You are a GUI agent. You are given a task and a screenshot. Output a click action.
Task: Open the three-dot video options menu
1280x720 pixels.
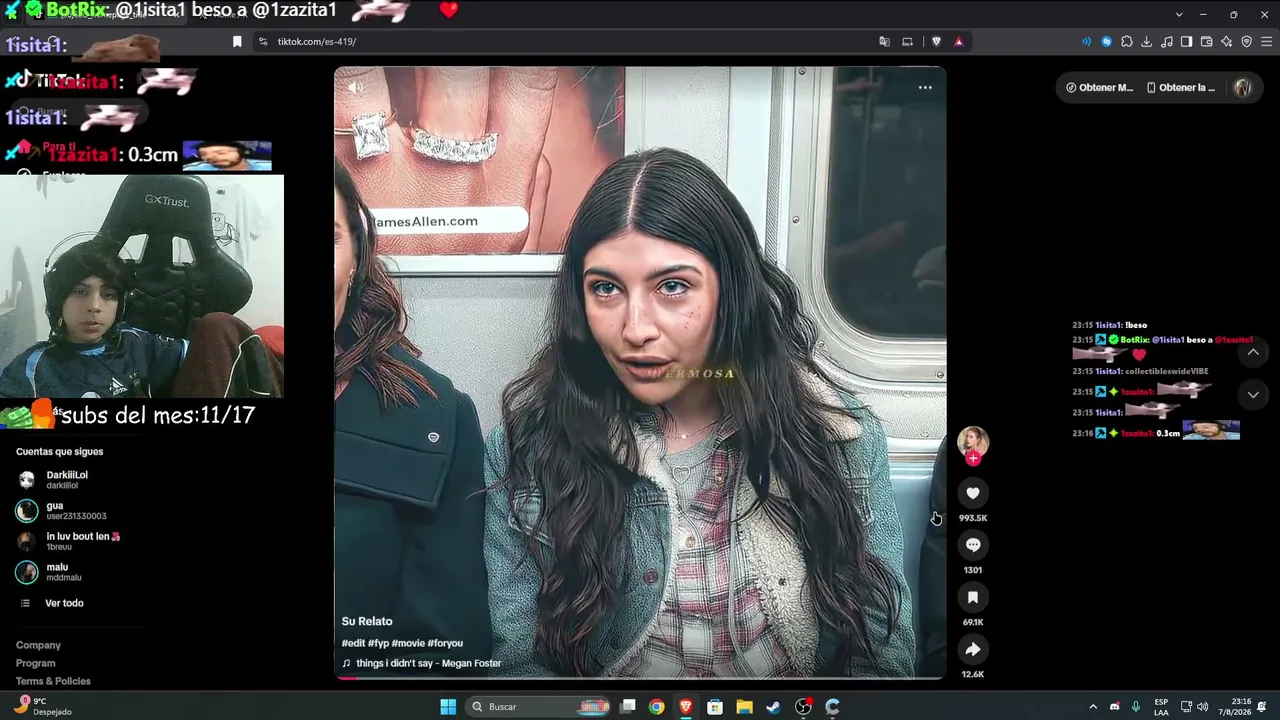925,87
